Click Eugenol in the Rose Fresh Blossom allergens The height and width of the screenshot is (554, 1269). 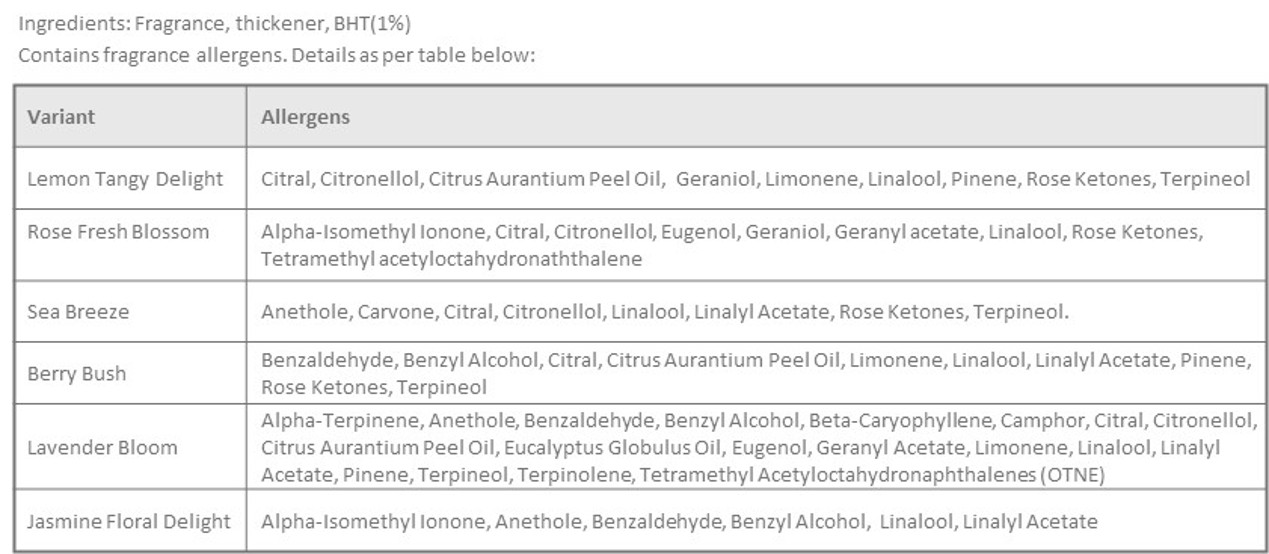coord(697,232)
